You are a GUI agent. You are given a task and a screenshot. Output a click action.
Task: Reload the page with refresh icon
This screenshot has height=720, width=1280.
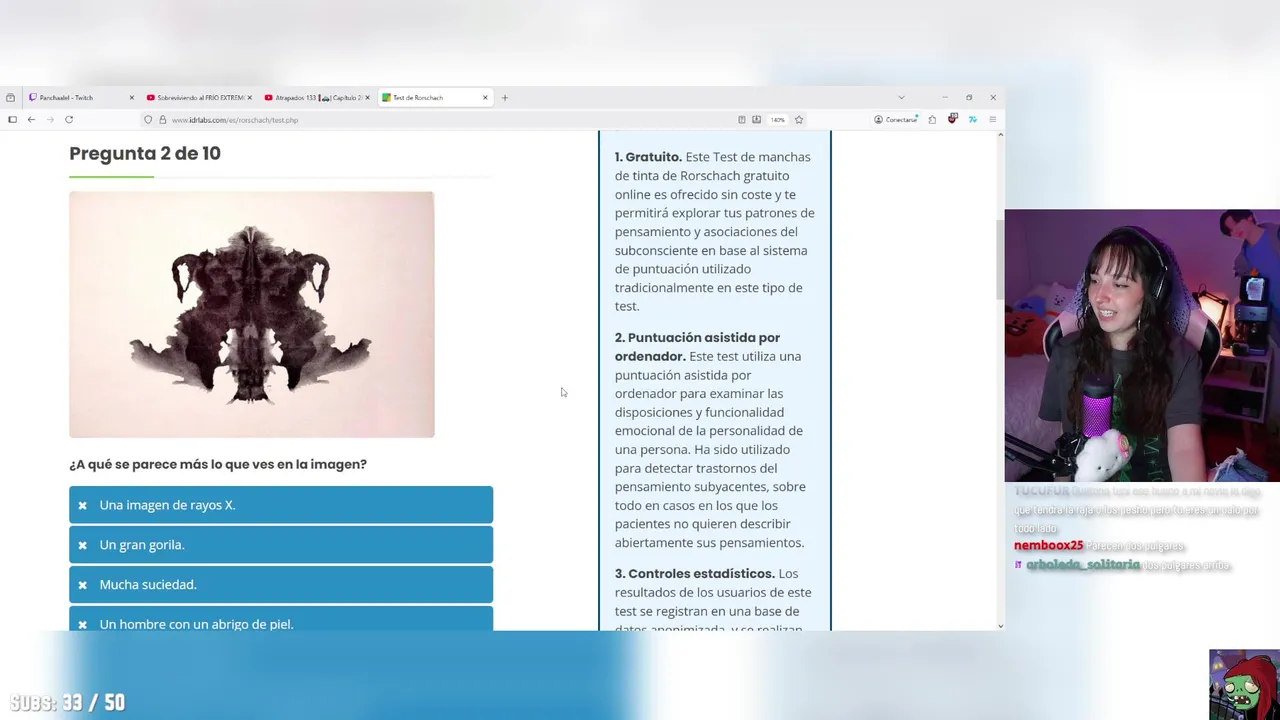pos(69,120)
